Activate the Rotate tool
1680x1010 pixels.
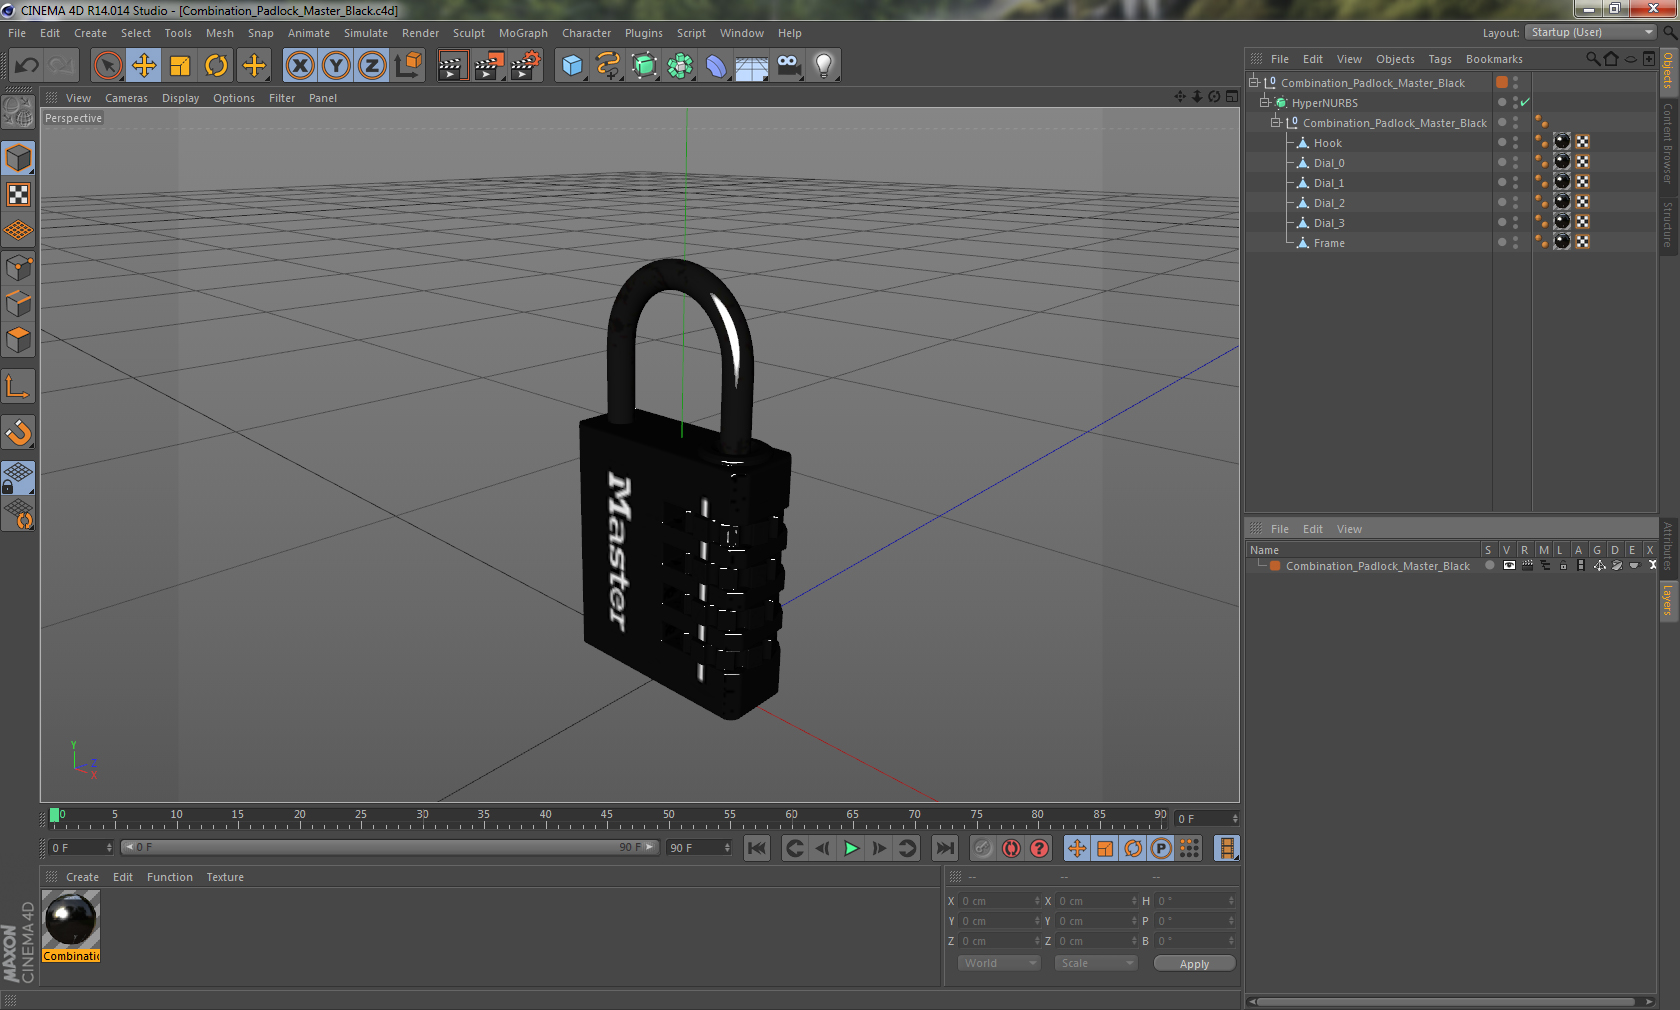216,66
